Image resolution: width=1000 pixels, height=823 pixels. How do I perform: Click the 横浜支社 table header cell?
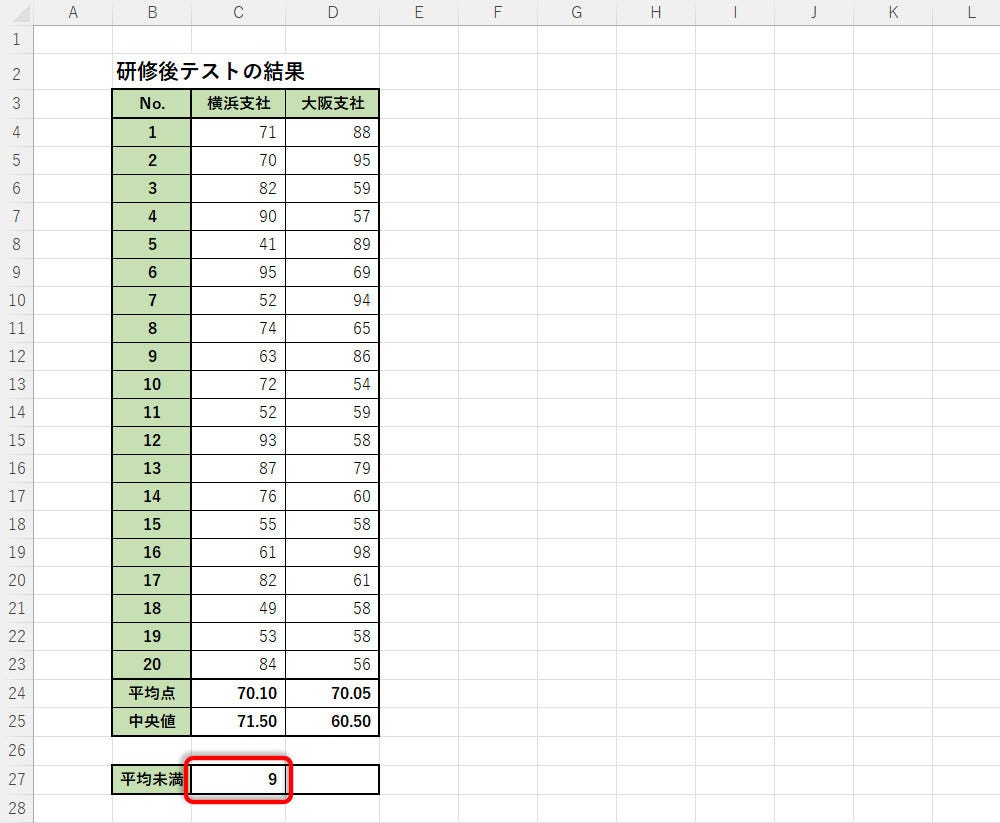click(238, 104)
